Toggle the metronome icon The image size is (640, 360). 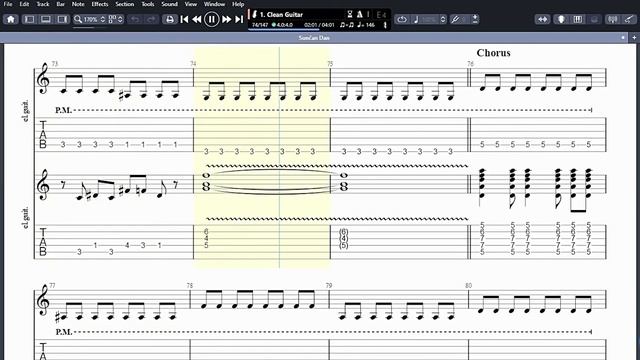pyautogui.click(x=360, y=14)
